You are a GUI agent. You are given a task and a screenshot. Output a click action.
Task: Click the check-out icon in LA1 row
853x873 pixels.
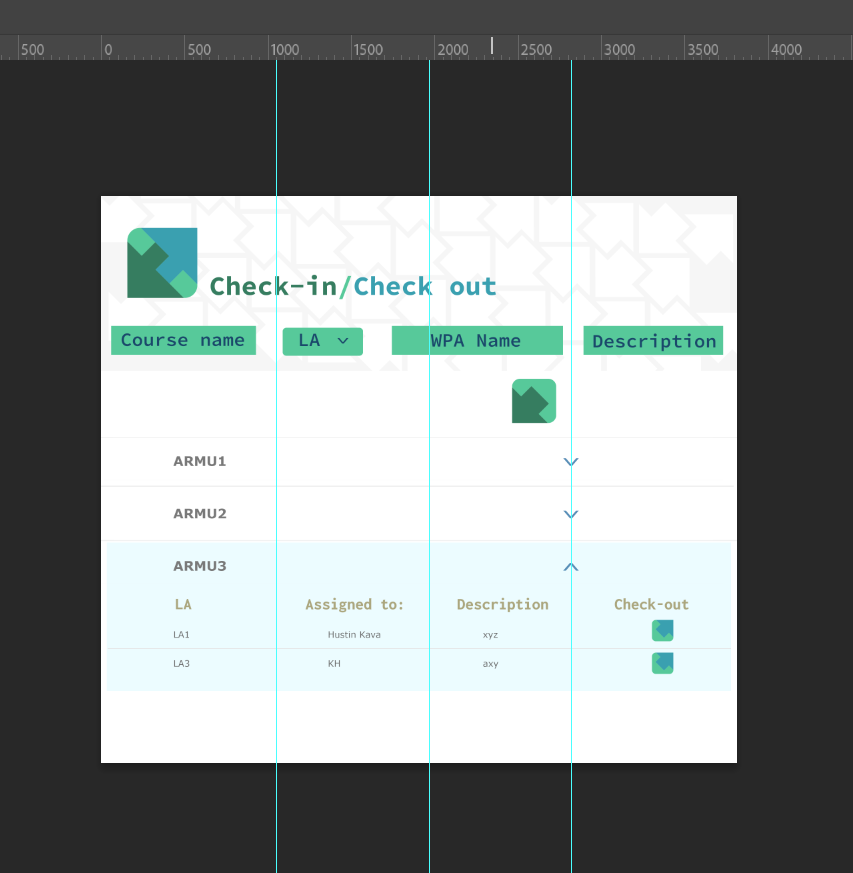(663, 630)
